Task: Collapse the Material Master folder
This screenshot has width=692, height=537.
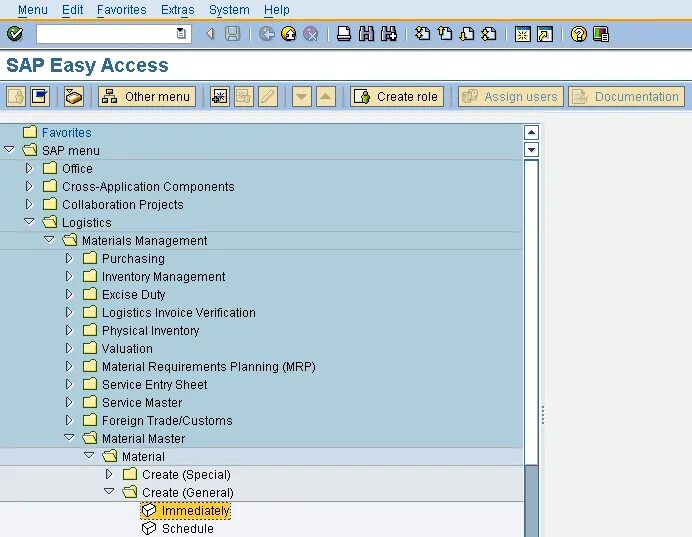Action: (69, 438)
